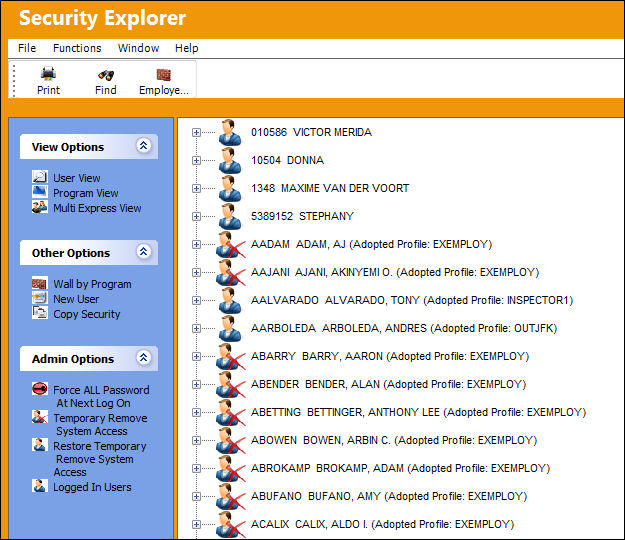
Task: Choose Restore Temporary Remove System Access
Action: pyautogui.click(x=100, y=459)
